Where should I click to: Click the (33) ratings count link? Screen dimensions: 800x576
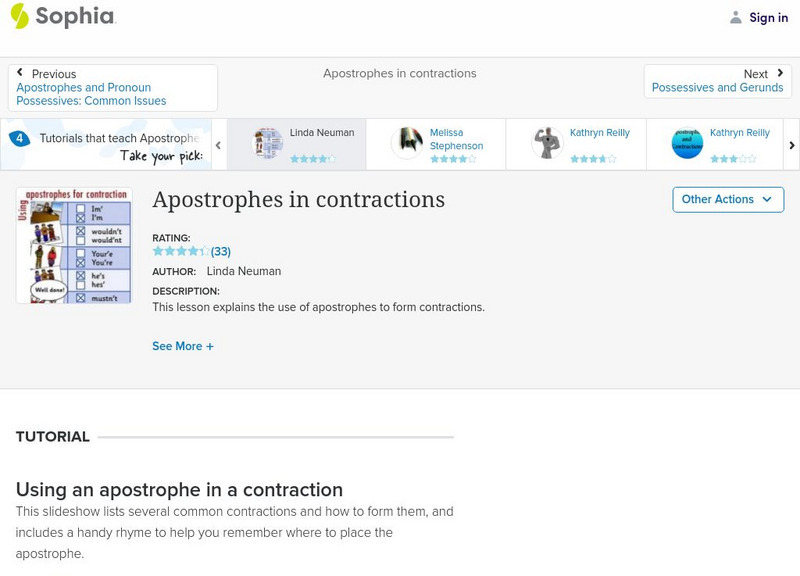(x=221, y=251)
